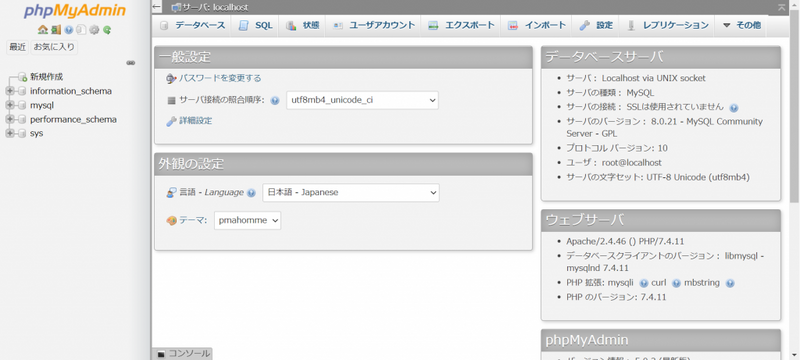The image size is (800, 360).
Task: Click 'Localhost via UNIX socket' text
Action: (x=654, y=79)
